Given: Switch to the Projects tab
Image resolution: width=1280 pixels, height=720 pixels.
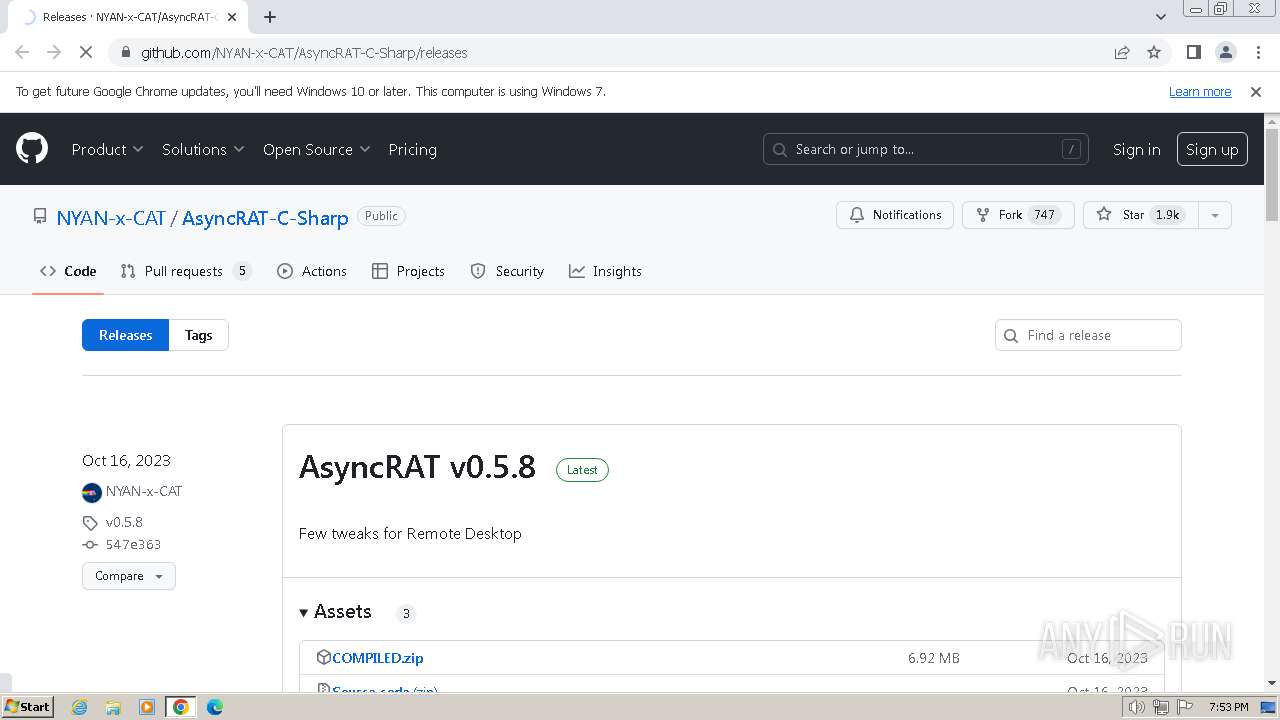Looking at the screenshot, I should pyautogui.click(x=408, y=271).
